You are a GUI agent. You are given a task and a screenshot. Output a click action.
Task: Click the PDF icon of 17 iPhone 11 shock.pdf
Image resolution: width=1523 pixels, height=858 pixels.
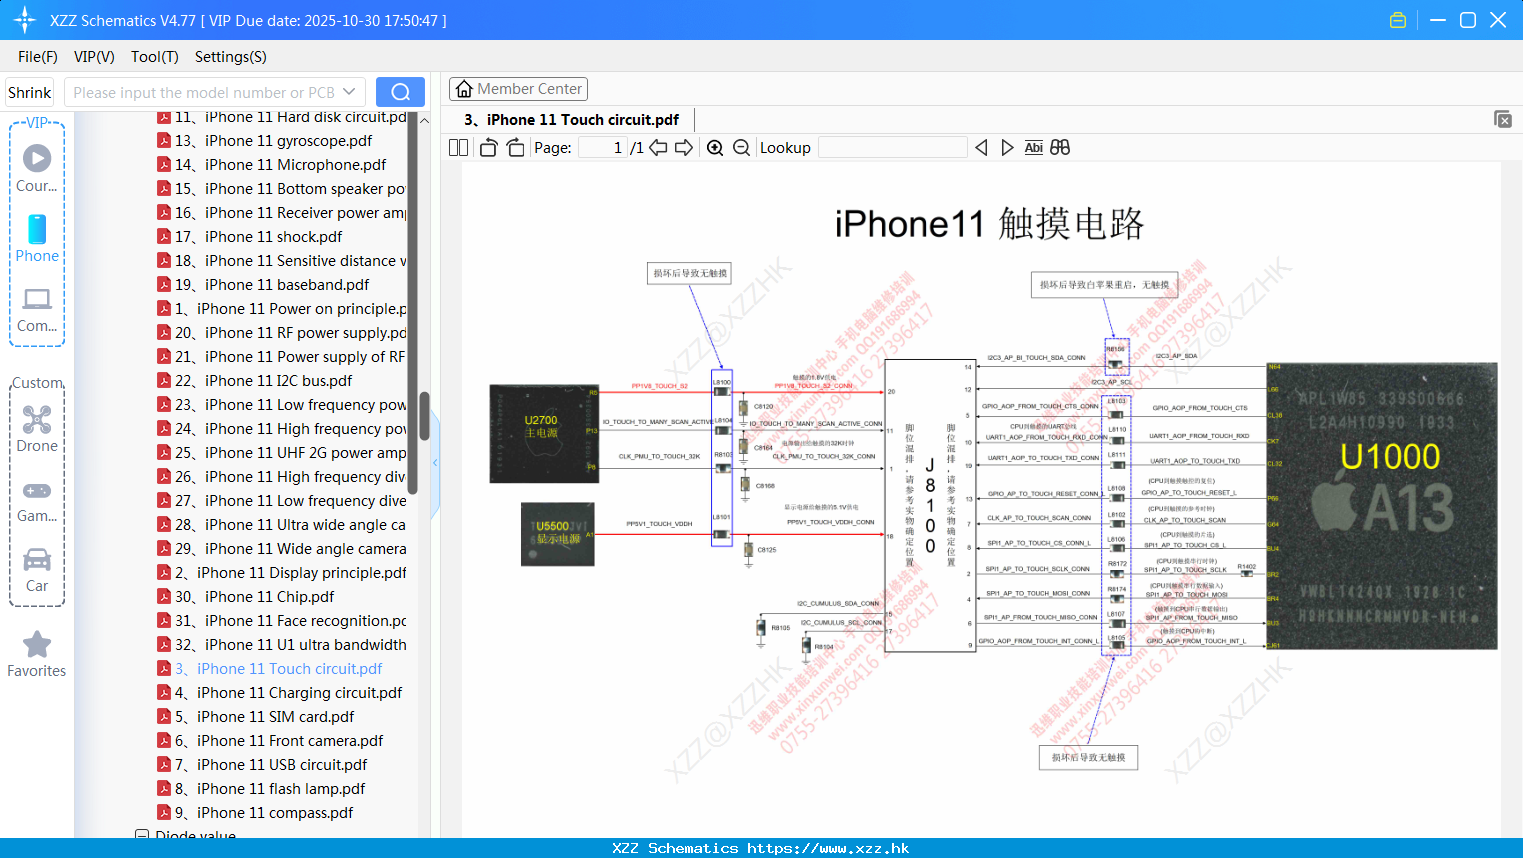[164, 237]
